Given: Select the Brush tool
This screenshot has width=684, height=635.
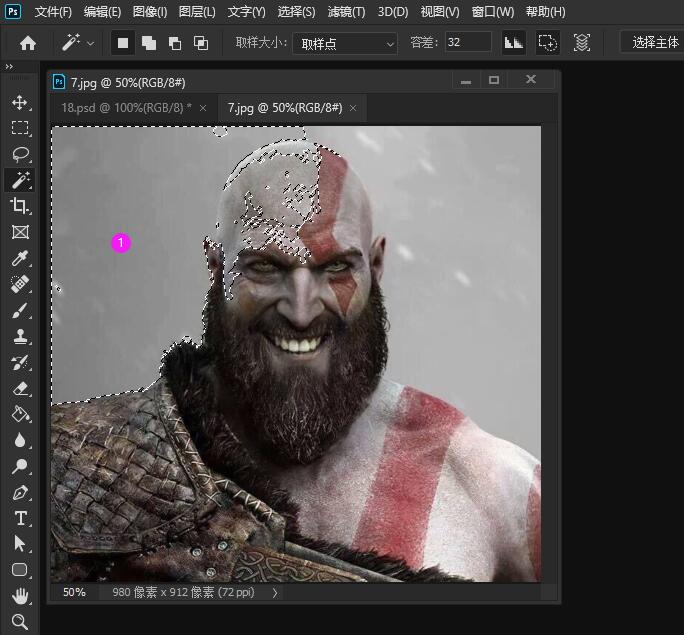Looking at the screenshot, I should pos(20,310).
